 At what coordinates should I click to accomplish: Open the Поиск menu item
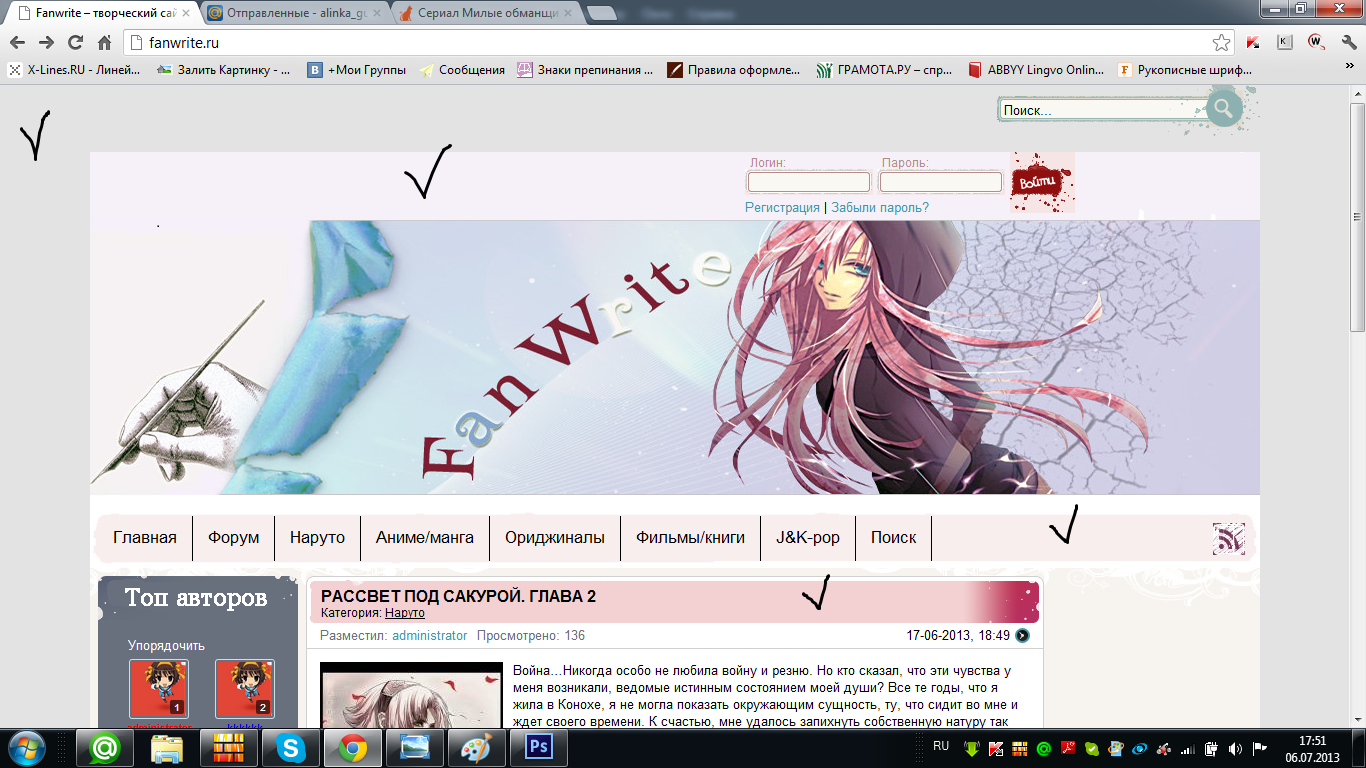(893, 537)
